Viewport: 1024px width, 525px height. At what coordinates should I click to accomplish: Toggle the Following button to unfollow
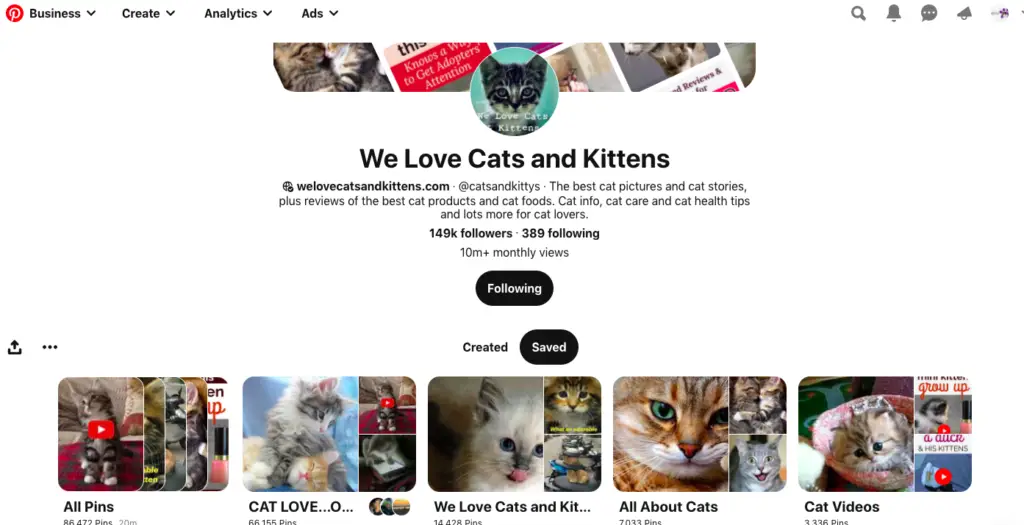click(514, 289)
